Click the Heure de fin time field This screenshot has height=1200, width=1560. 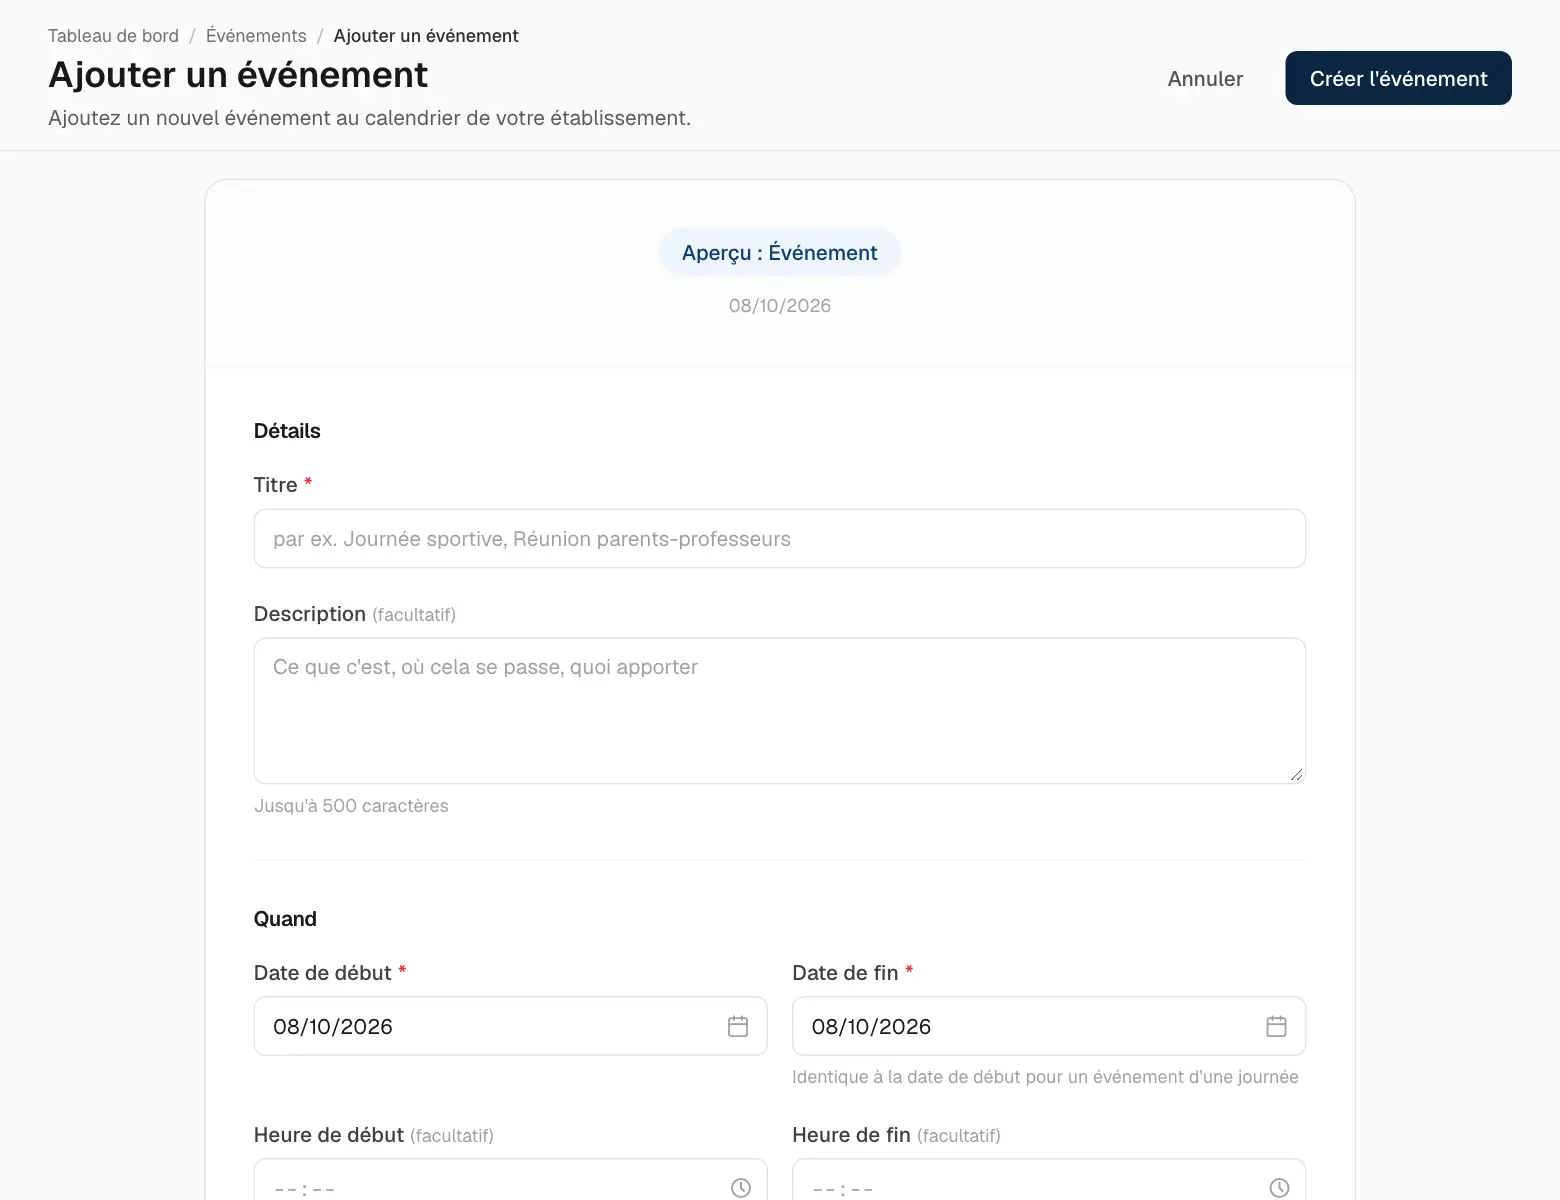click(1049, 1180)
